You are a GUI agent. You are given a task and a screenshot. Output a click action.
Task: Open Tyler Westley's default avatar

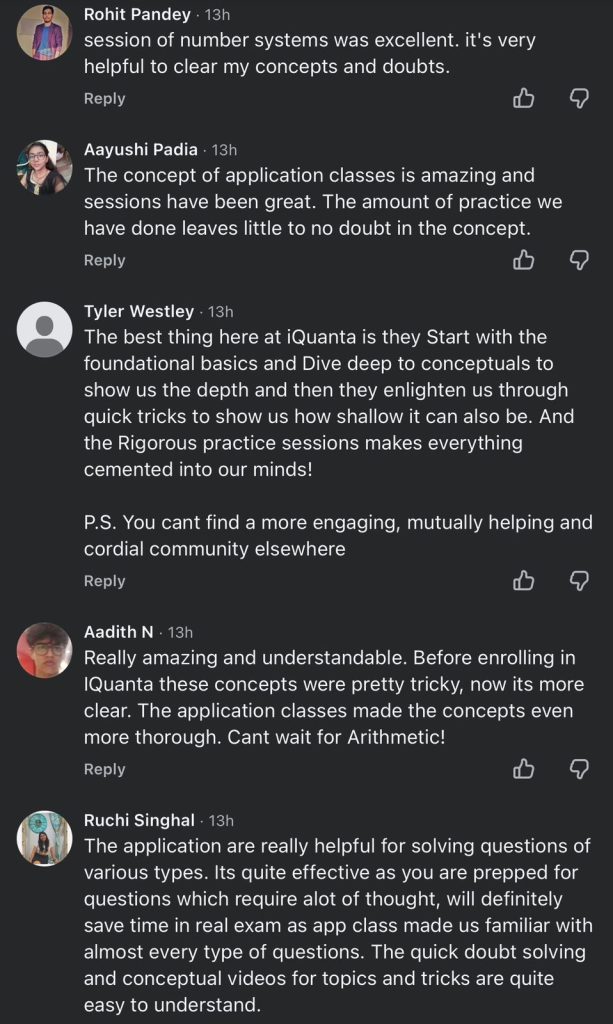point(45,329)
